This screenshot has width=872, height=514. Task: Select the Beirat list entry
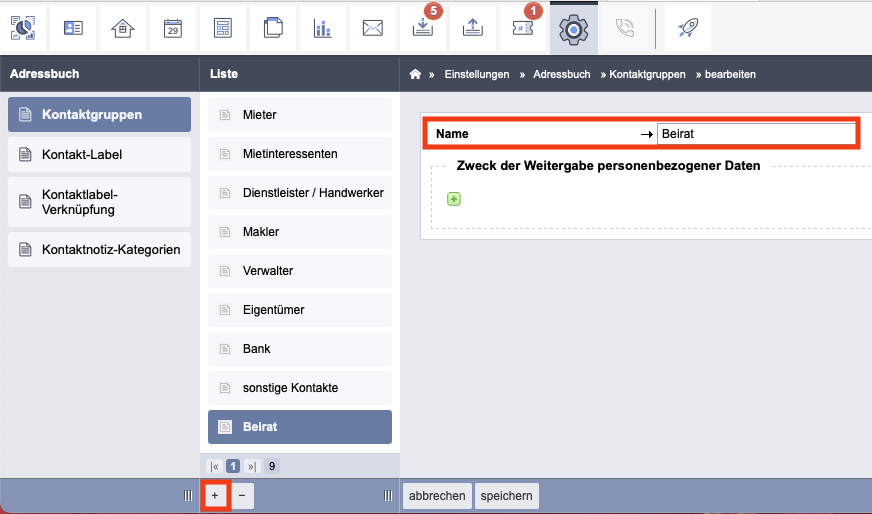click(x=300, y=427)
